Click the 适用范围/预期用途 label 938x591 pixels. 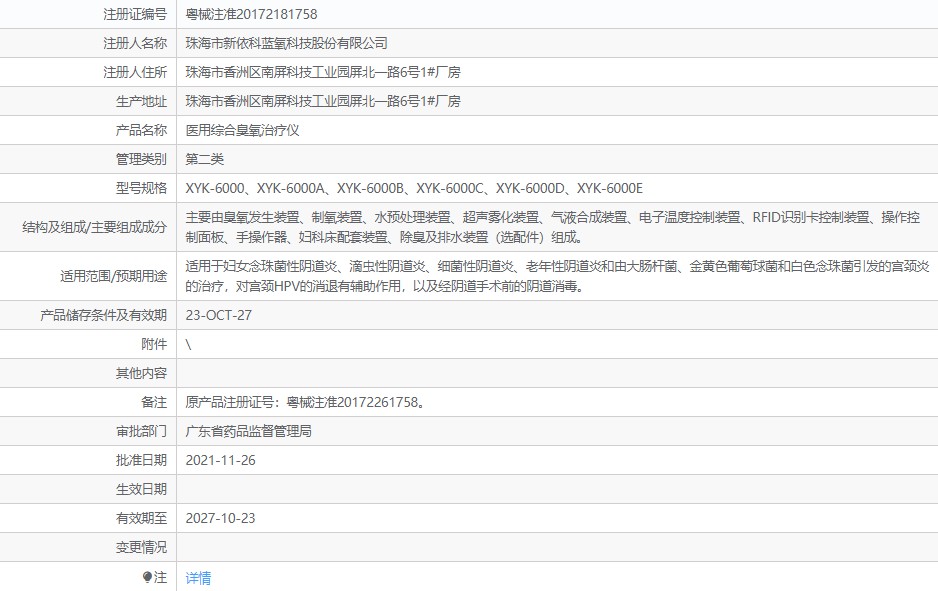[x=113, y=276]
